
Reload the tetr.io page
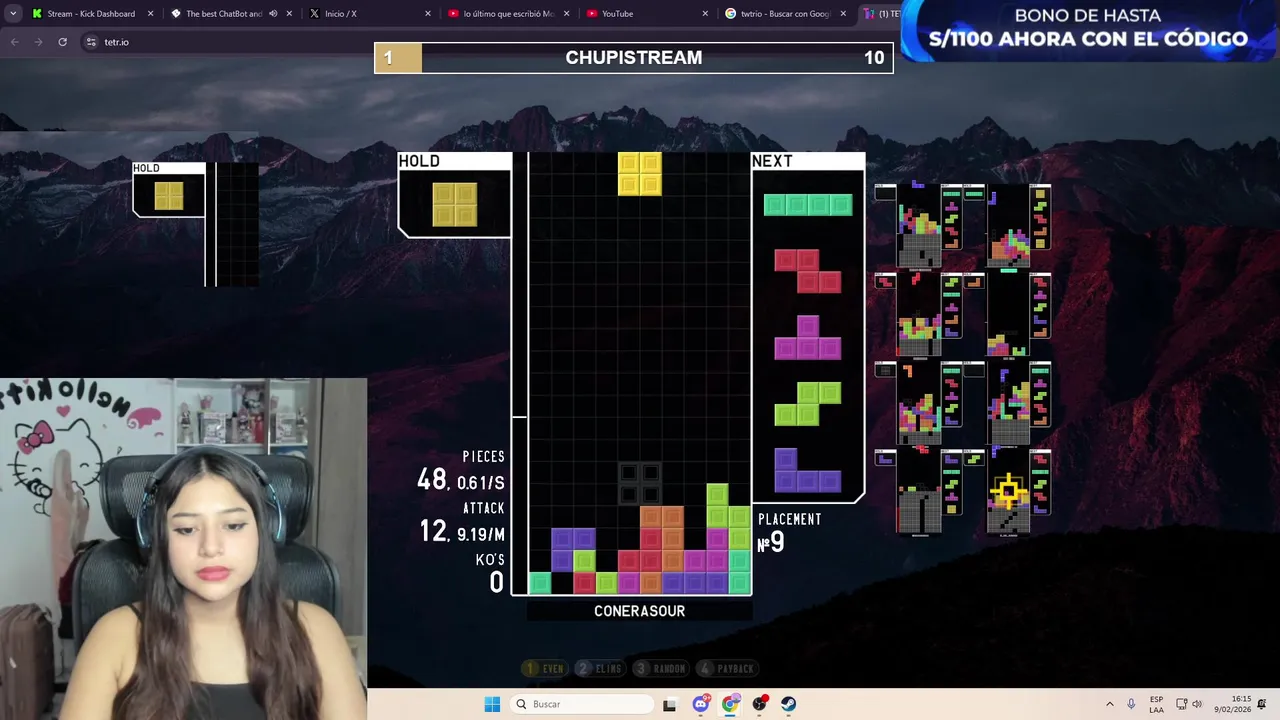[x=62, y=42]
